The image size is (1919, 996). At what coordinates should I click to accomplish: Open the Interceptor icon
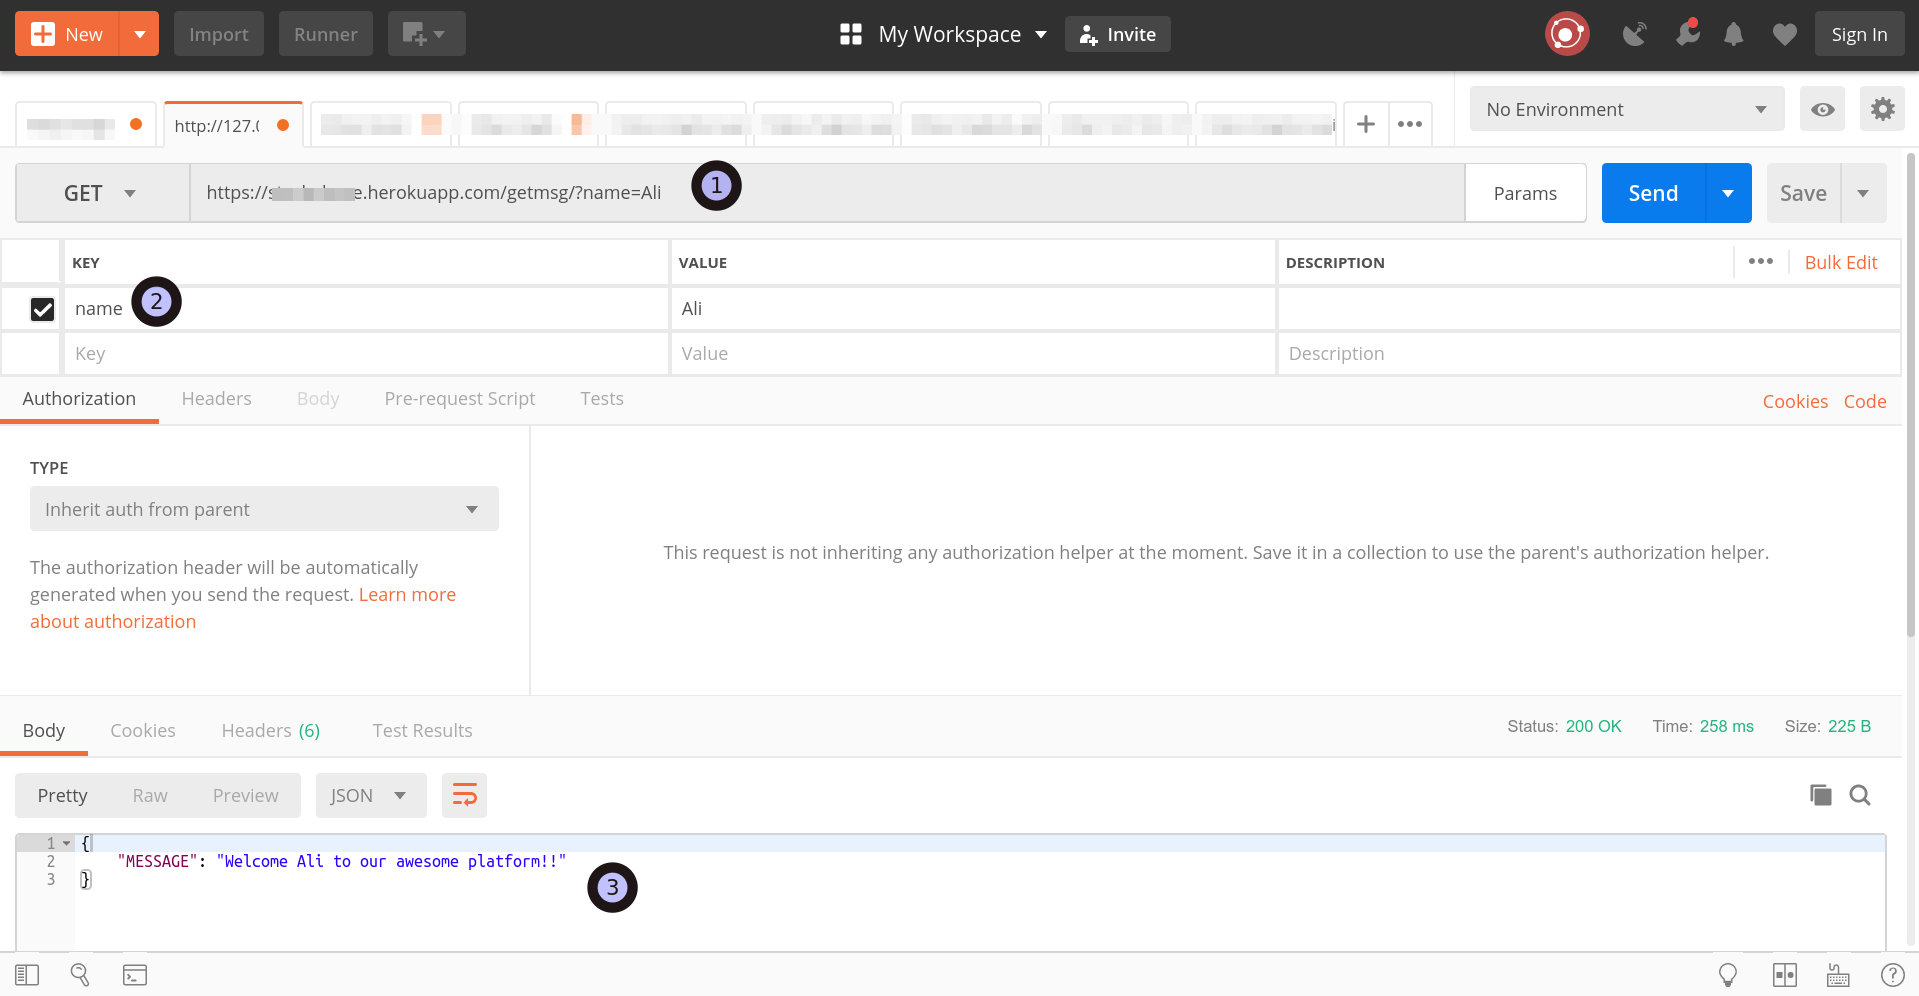[x=1689, y=33]
